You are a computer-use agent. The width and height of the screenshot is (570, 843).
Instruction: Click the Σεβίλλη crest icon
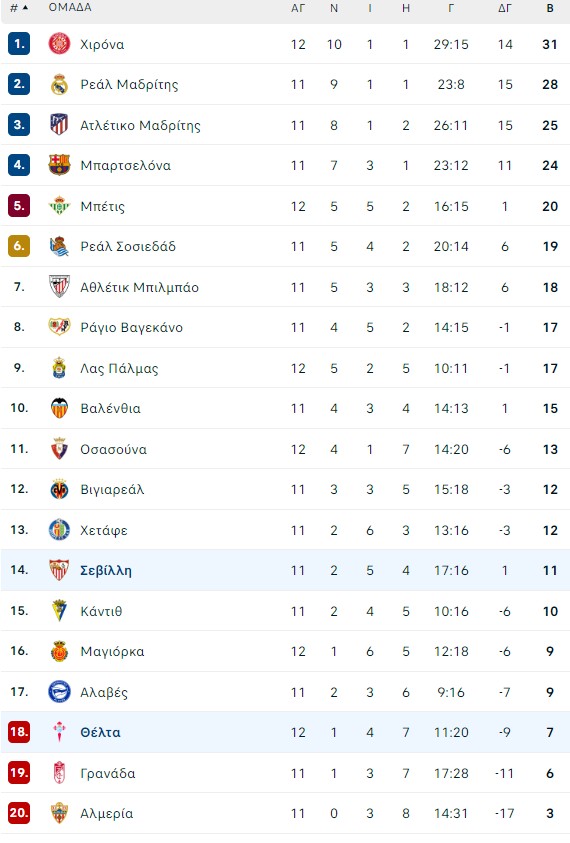click(x=59, y=570)
